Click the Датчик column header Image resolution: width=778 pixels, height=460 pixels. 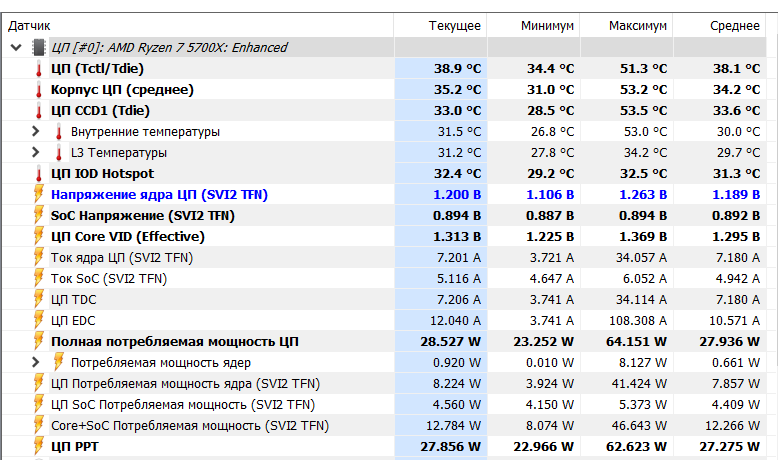pos(30,25)
